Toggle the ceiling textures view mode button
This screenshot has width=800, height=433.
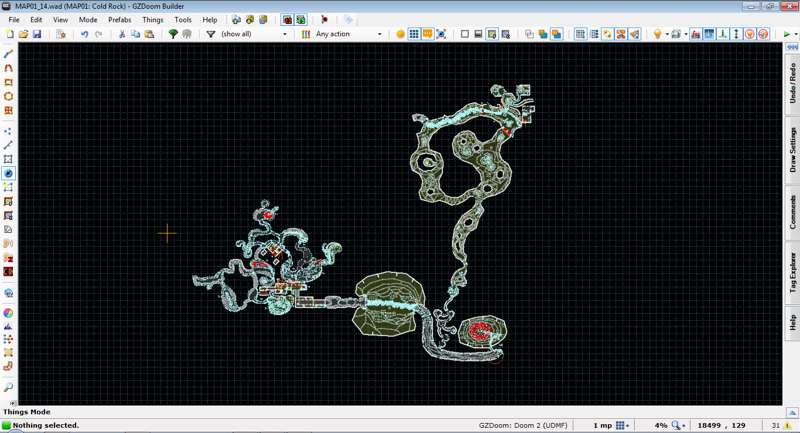(x=506, y=34)
